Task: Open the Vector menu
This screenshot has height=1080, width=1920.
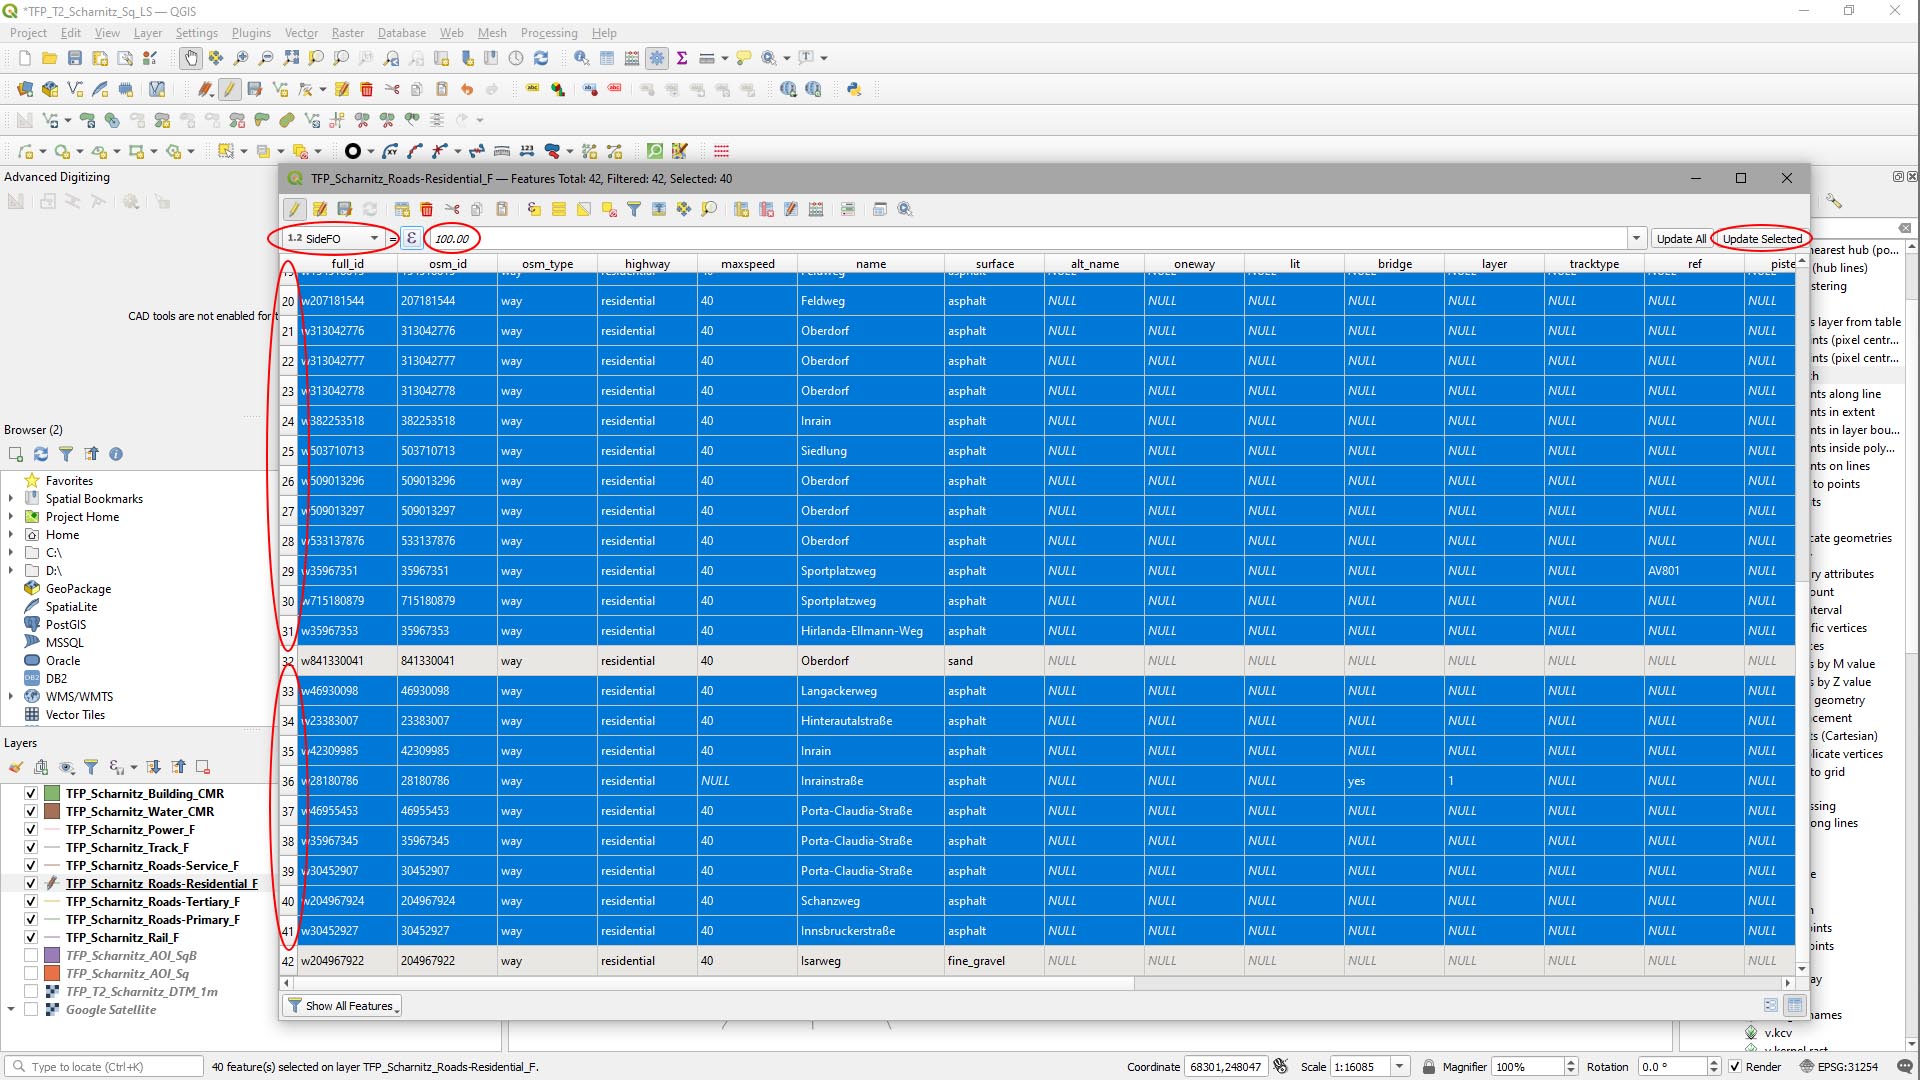Action: (x=301, y=33)
